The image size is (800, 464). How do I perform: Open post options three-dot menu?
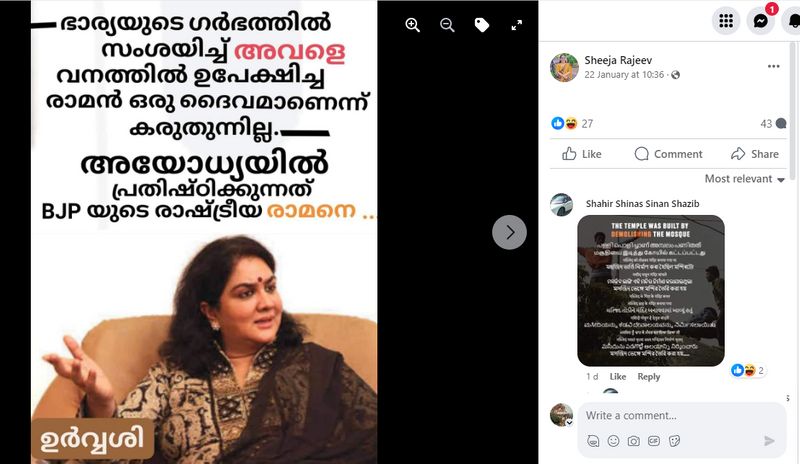point(773,66)
